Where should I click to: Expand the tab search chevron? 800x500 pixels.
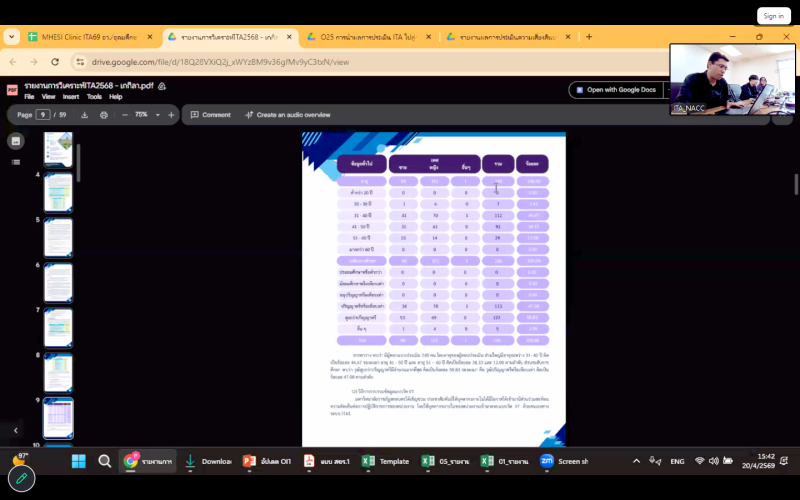12,37
